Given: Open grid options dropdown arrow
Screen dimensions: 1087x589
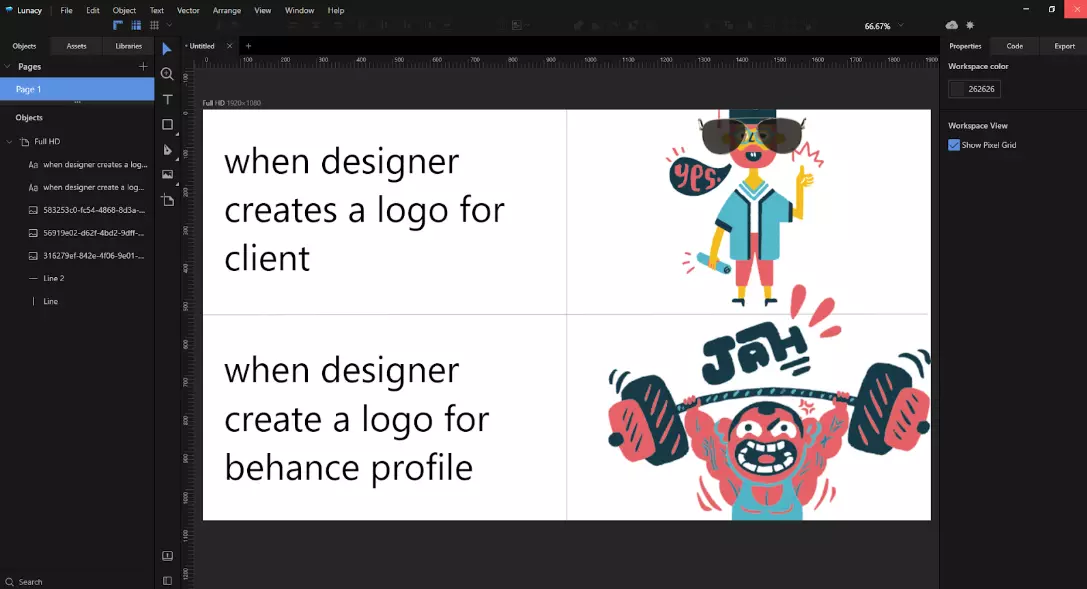Looking at the screenshot, I should [169, 26].
